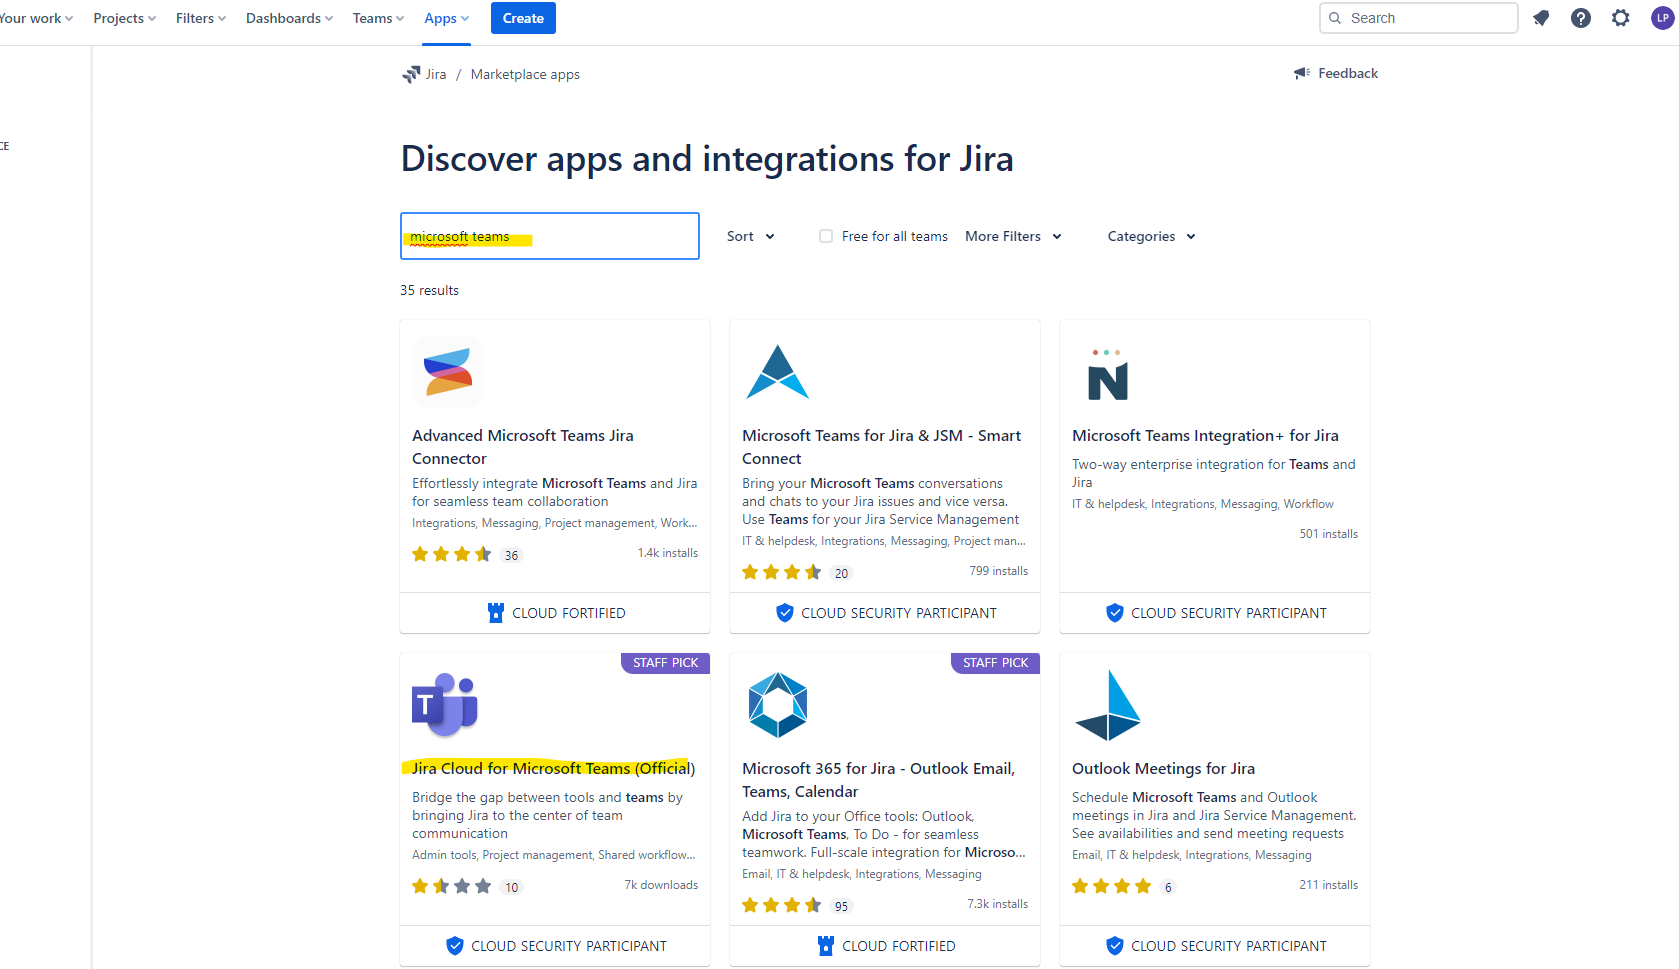The width and height of the screenshot is (1679, 969).
Task: Open the Categories dropdown
Action: [x=1150, y=236]
